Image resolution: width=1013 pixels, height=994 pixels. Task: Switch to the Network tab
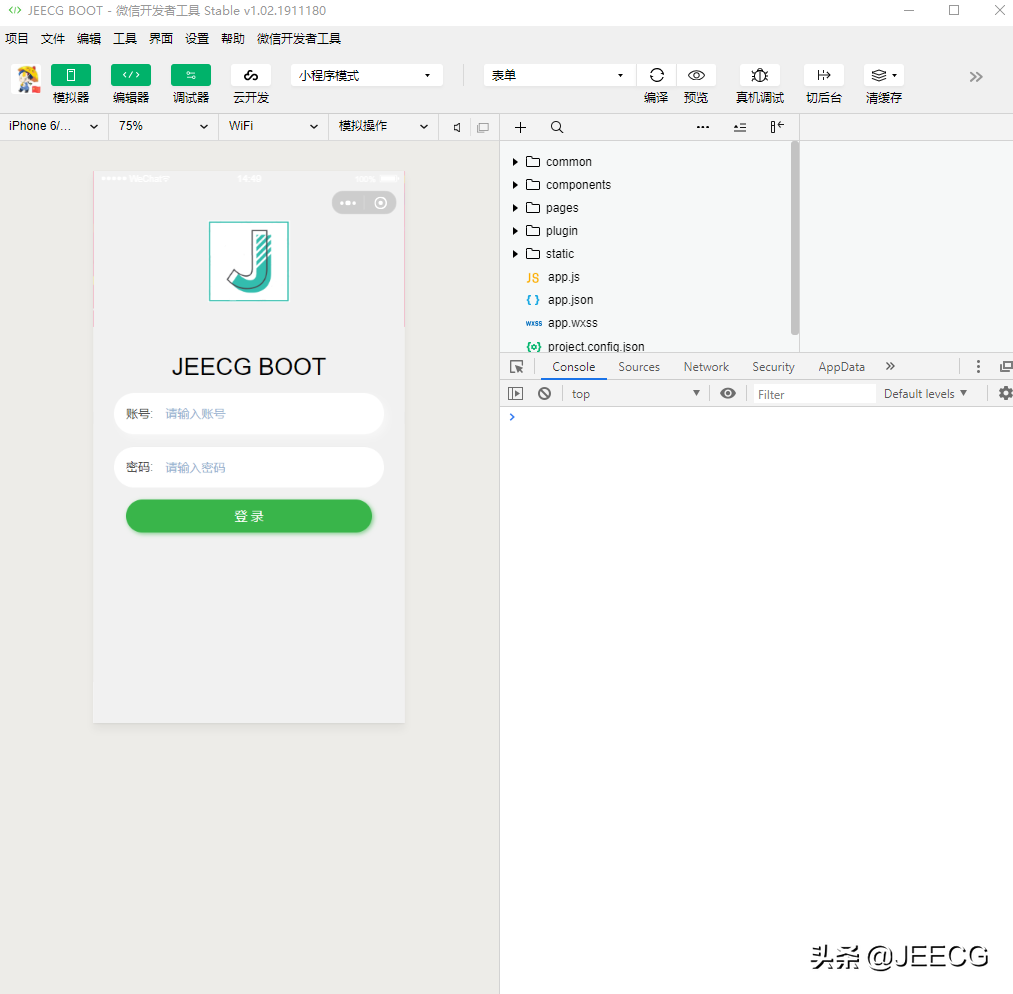[706, 367]
